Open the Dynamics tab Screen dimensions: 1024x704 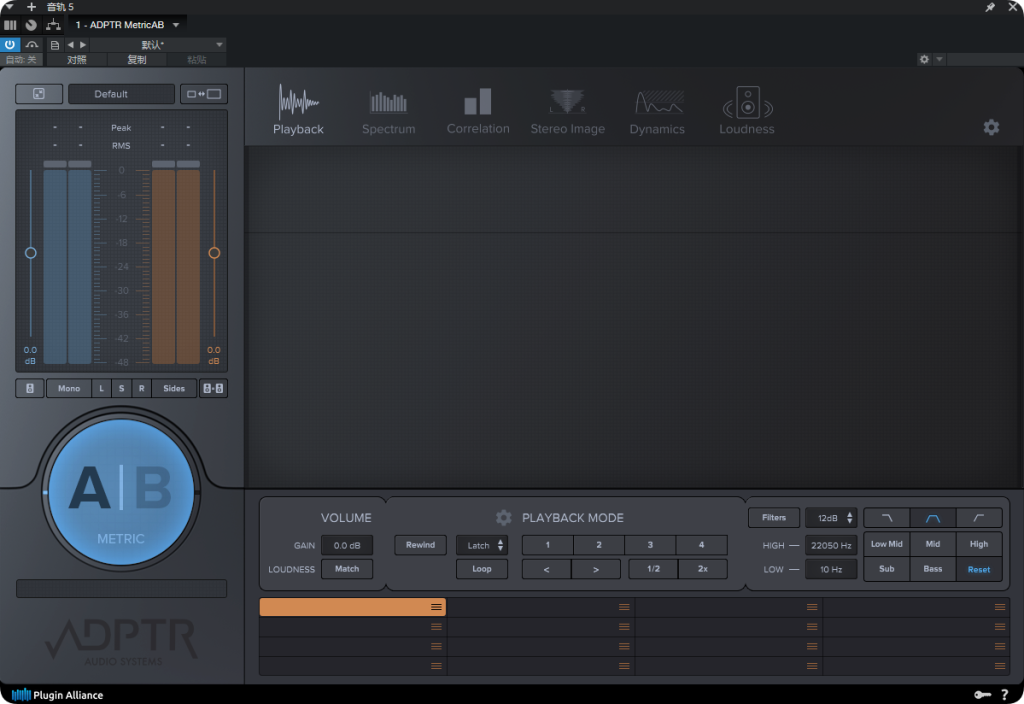[x=657, y=112]
